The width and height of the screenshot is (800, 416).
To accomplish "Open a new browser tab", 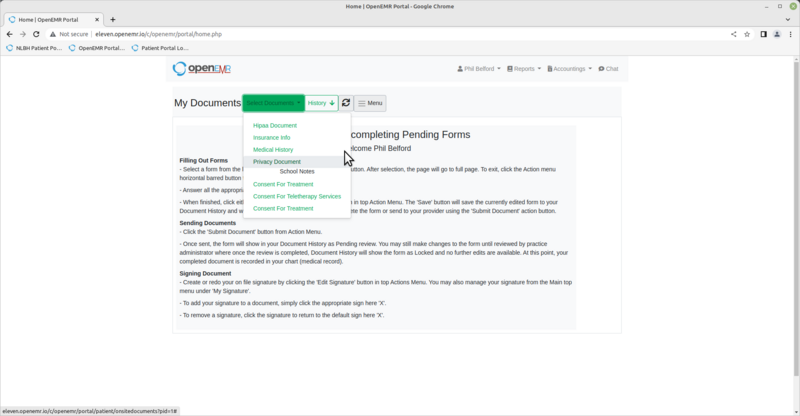I will point(113,19).
